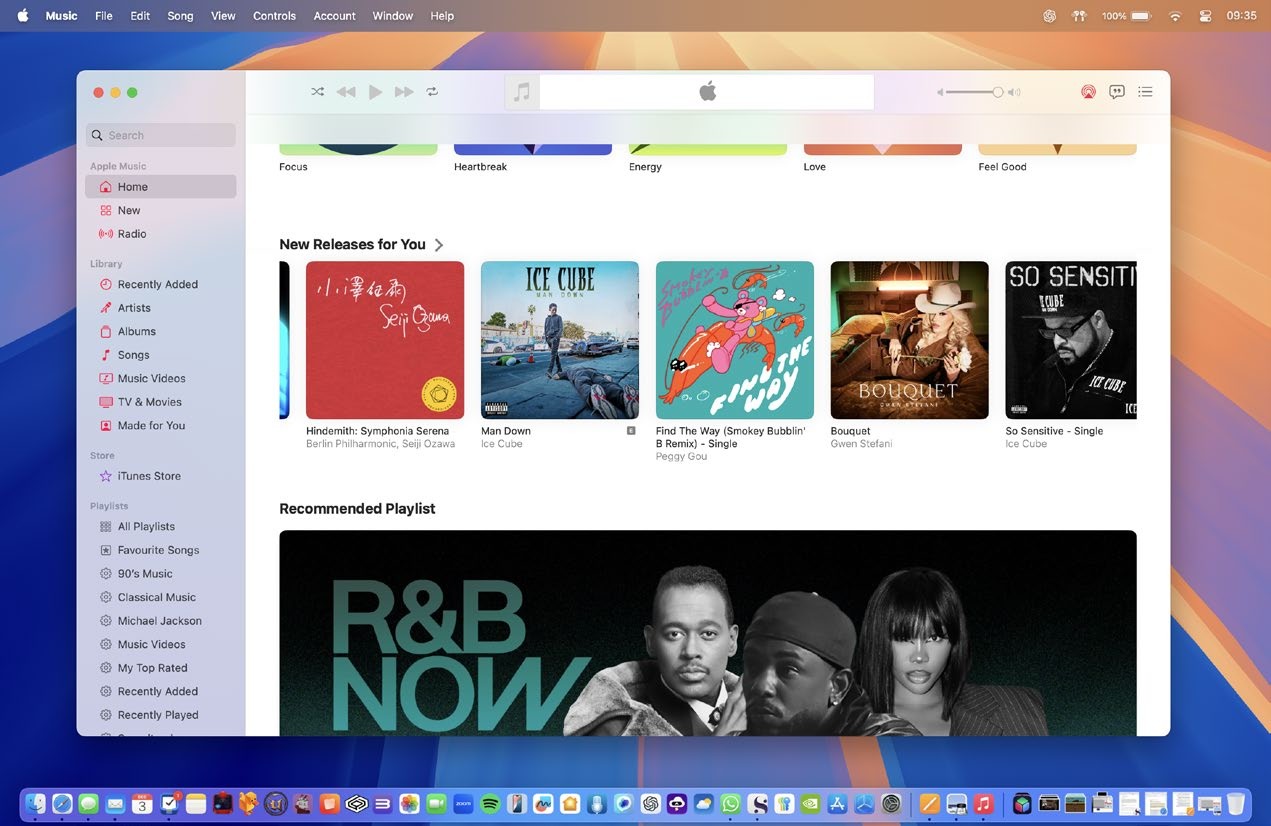The height and width of the screenshot is (826, 1271).
Task: Open the Classical Music playlist
Action: point(161,597)
